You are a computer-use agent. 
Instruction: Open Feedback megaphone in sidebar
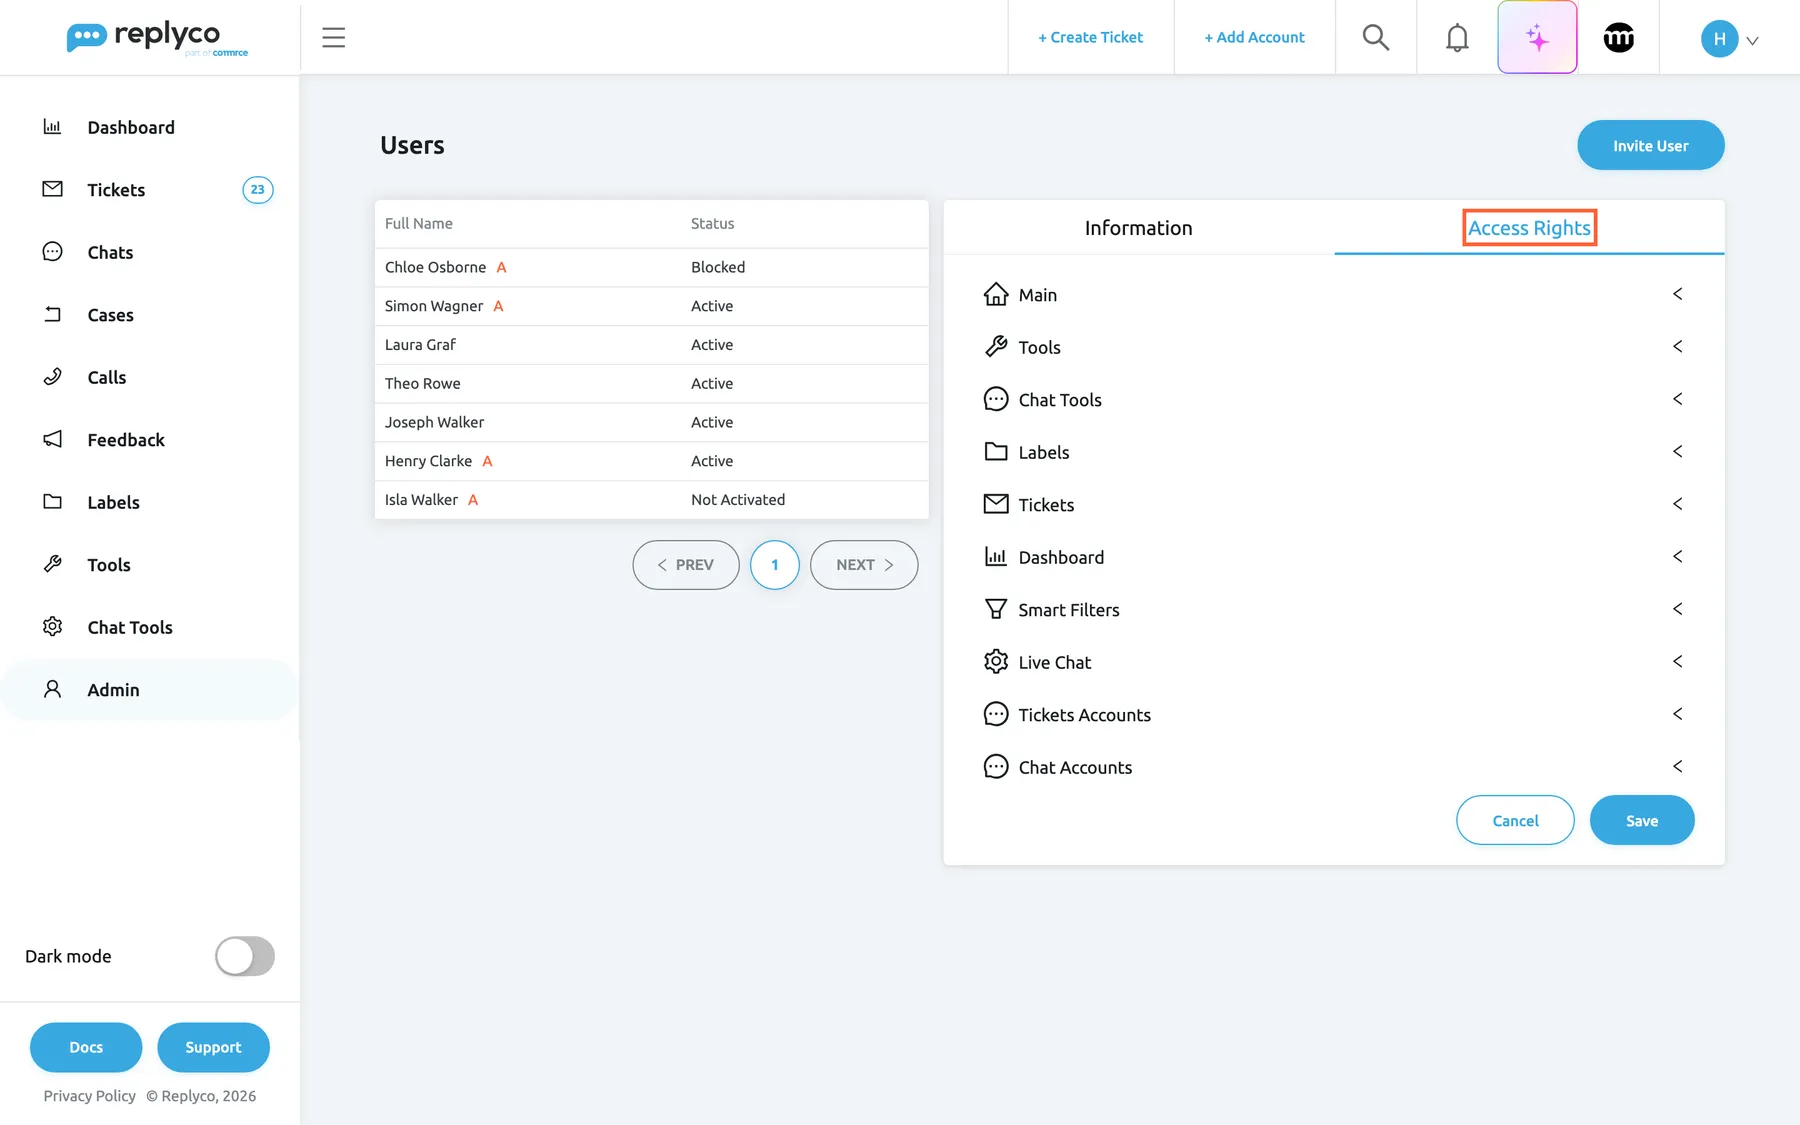click(125, 440)
